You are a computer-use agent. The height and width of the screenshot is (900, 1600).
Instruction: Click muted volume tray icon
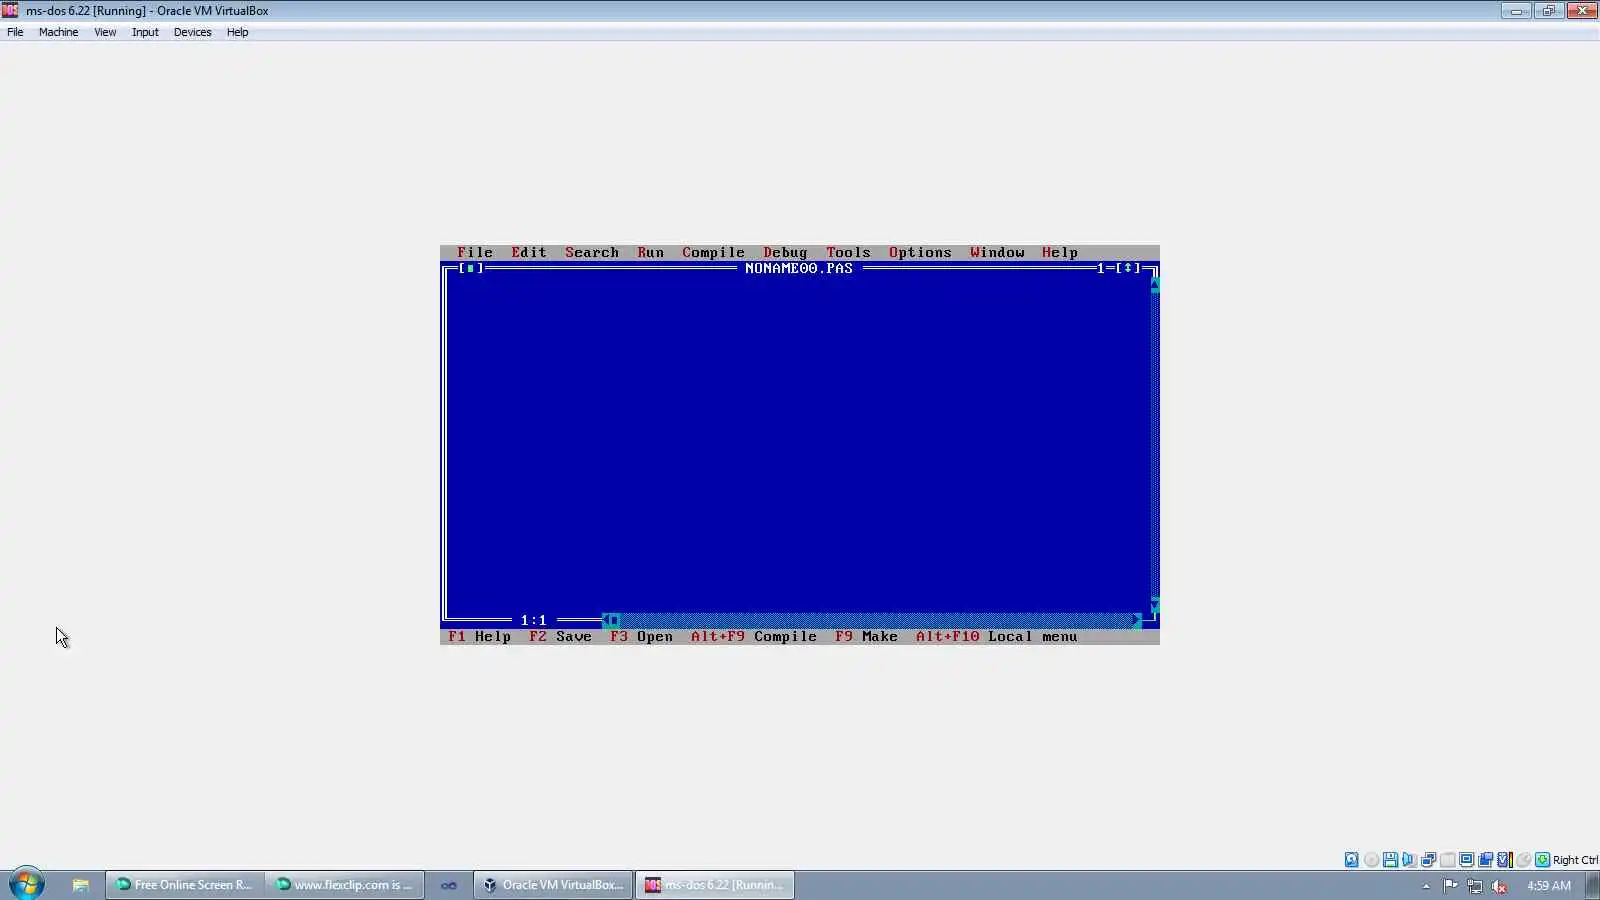point(1499,885)
